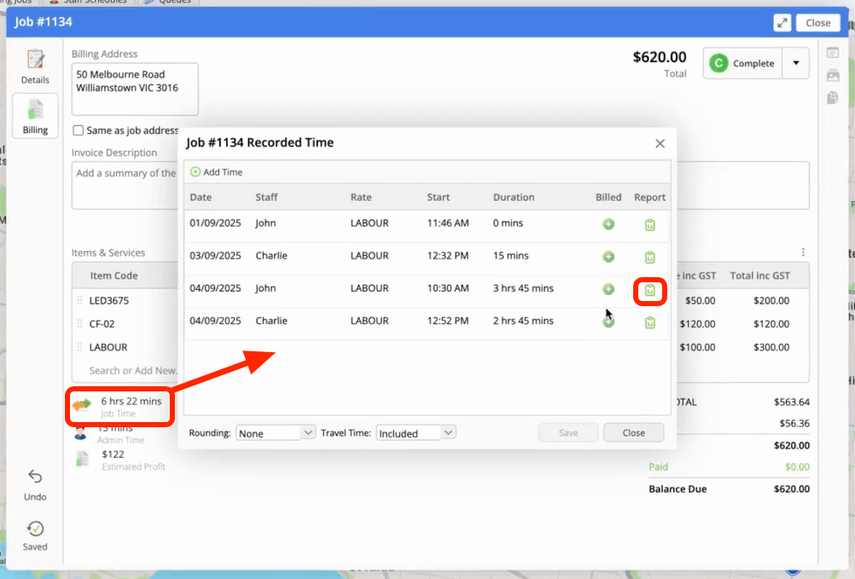Open the Billing tab in sidebar
855x579 pixels.
coord(35,116)
